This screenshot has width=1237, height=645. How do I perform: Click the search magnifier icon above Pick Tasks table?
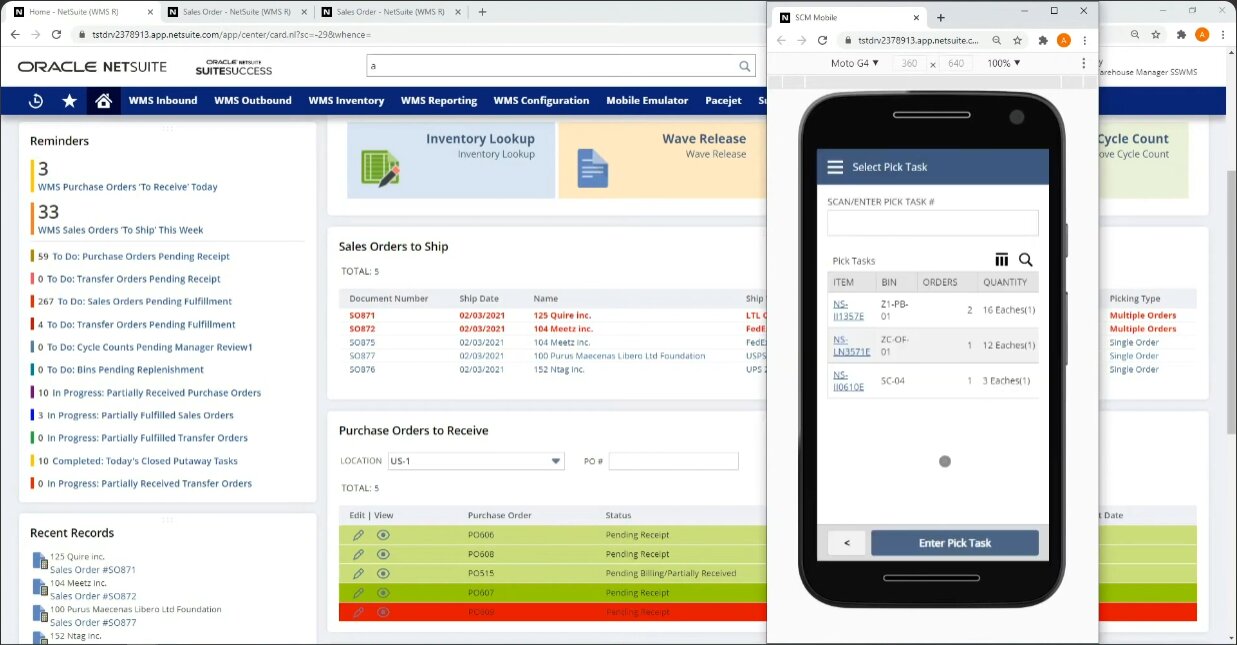pos(1025,260)
